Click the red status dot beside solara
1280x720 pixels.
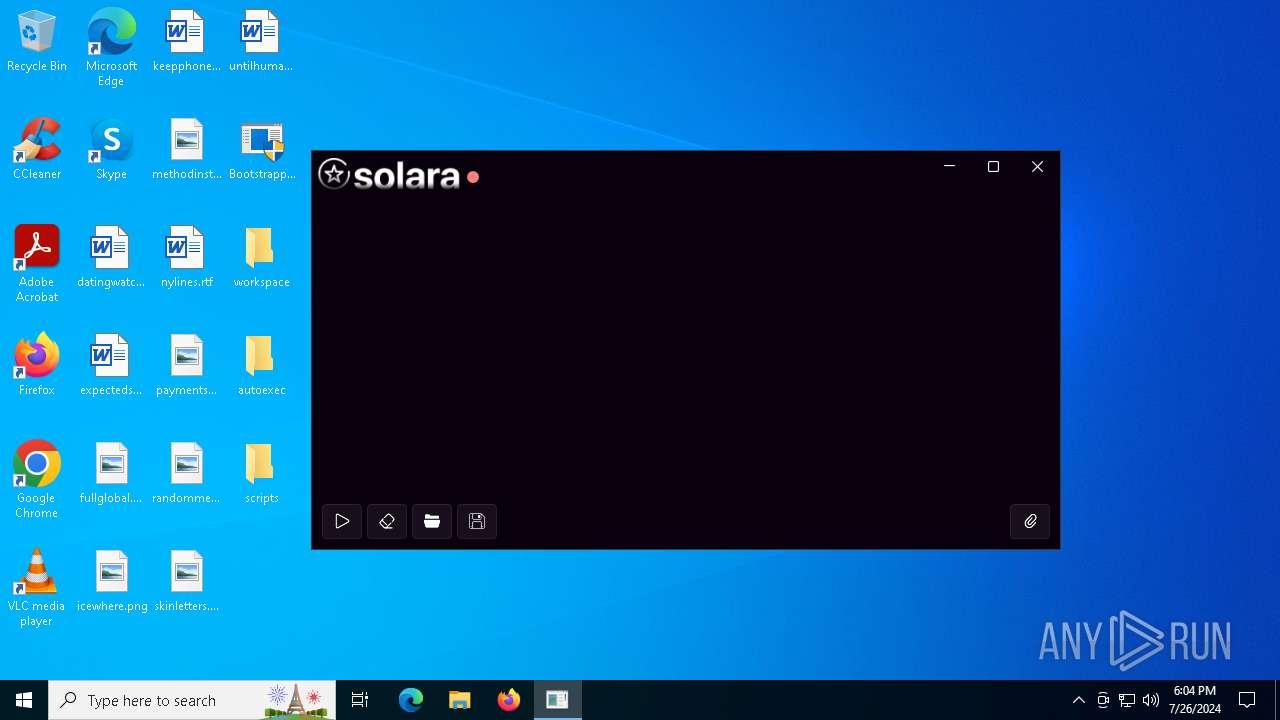pos(473,177)
